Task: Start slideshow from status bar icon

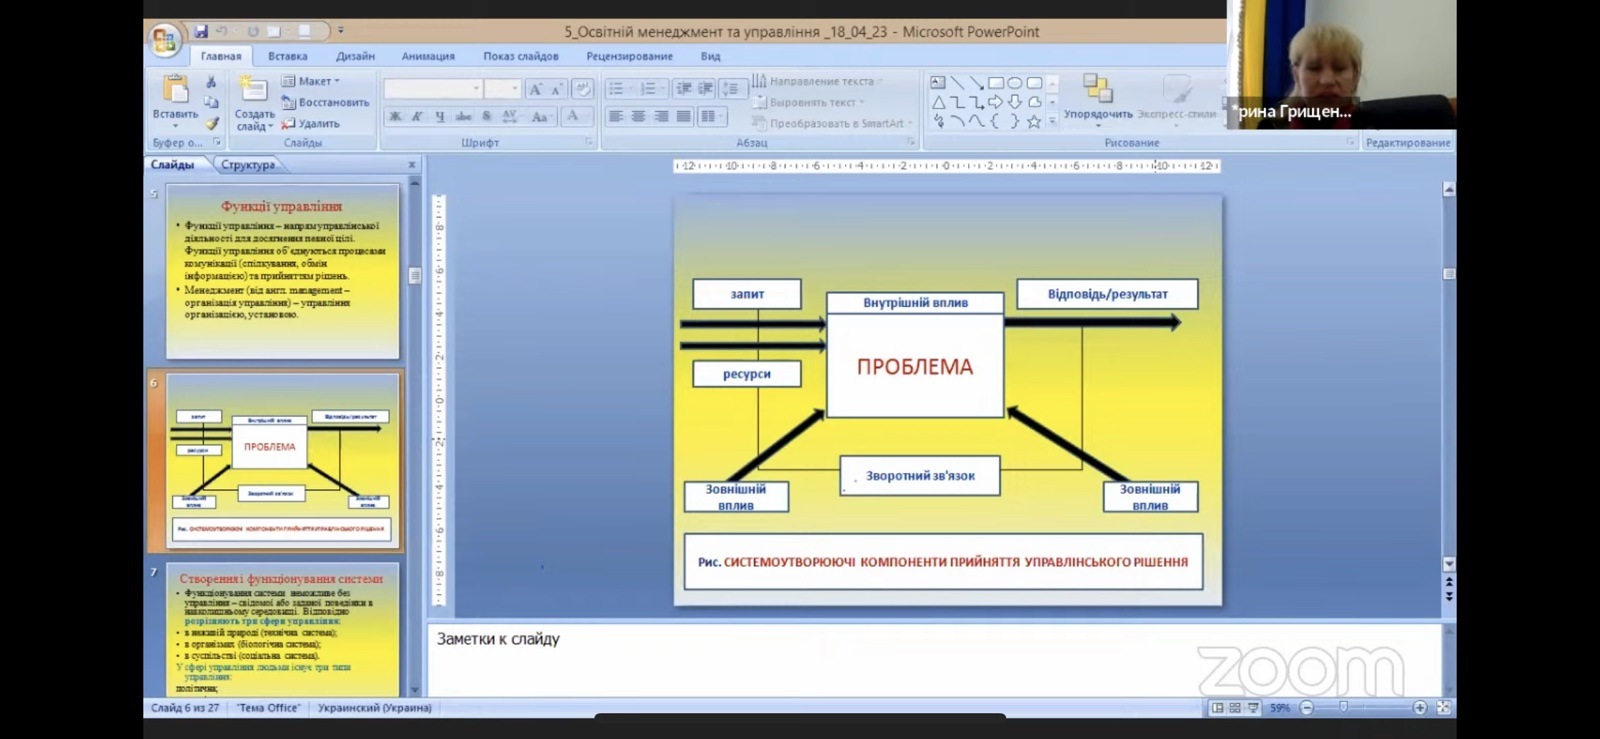Action: 1253,708
